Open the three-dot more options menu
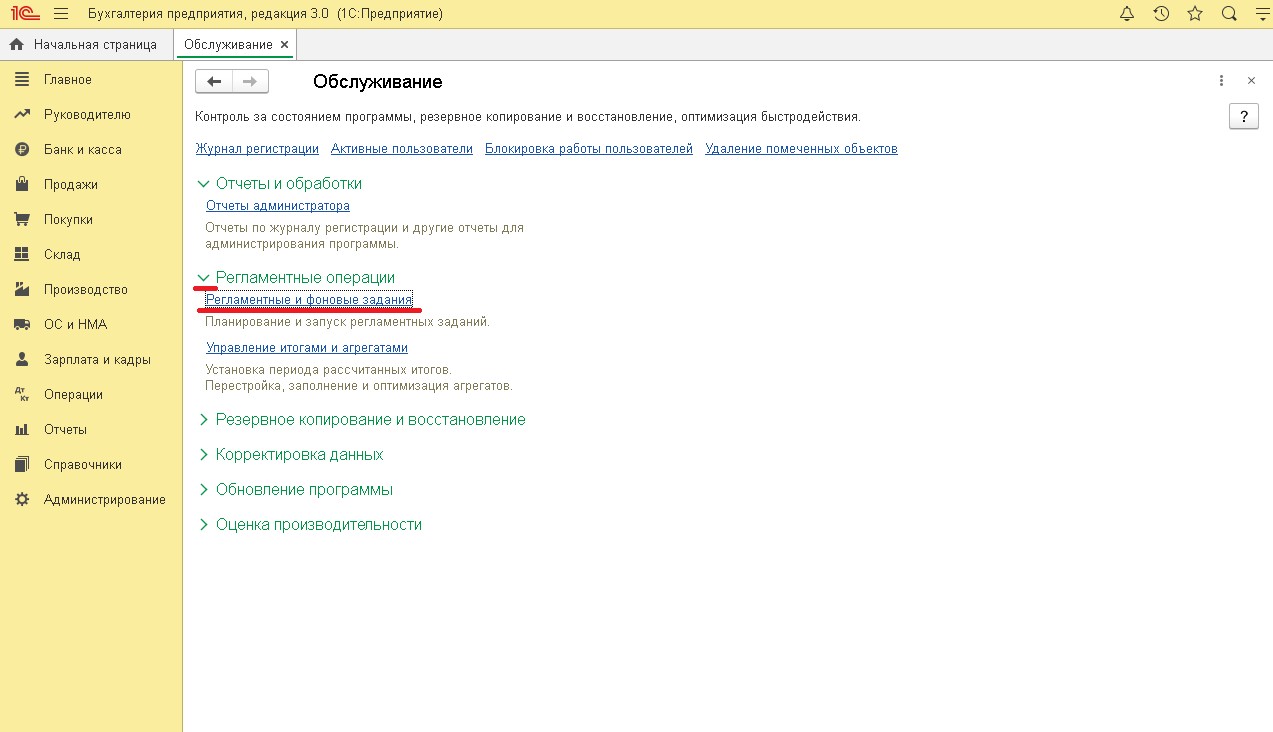 pyautogui.click(x=1221, y=81)
